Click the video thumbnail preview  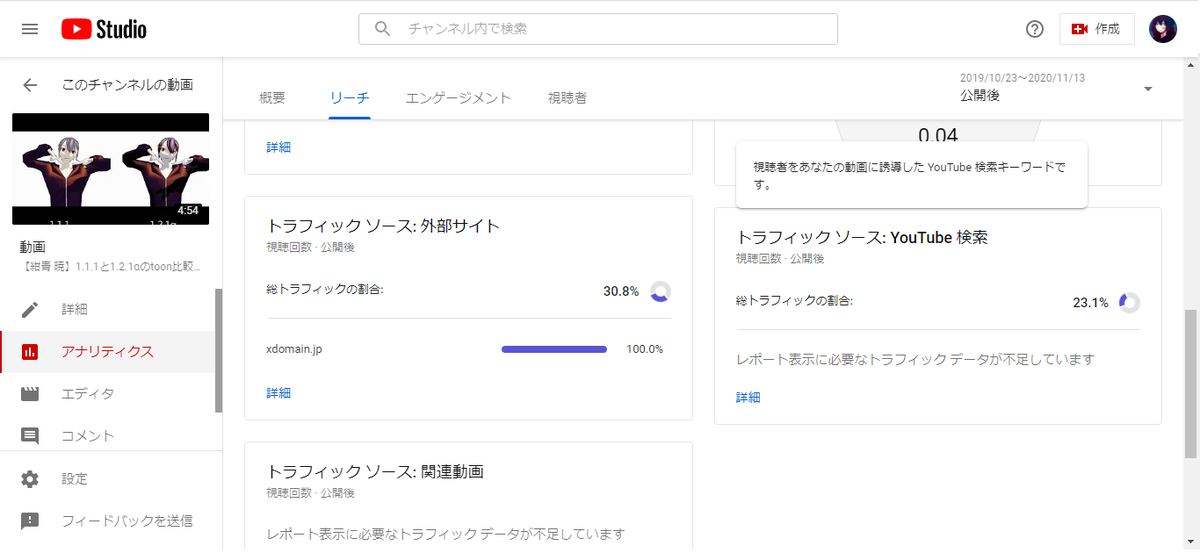tap(110, 169)
